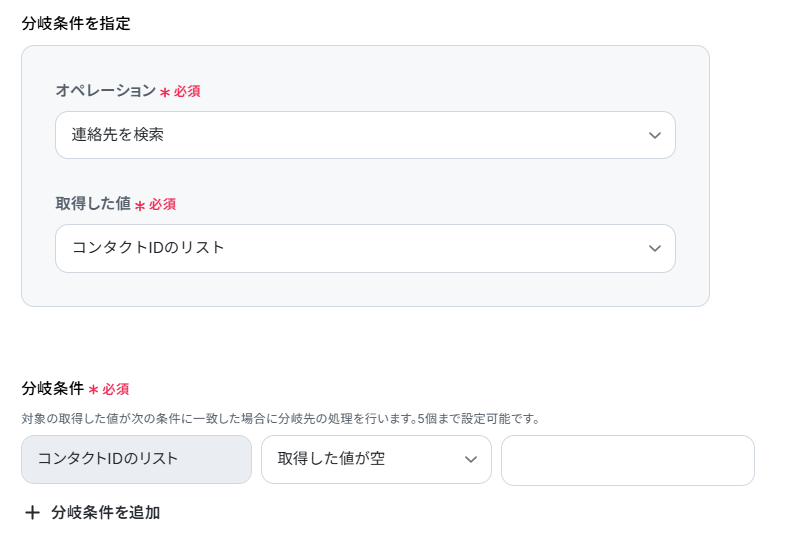
Task: Click the chevron arrow in オペレーション field
Action: [x=655, y=135]
